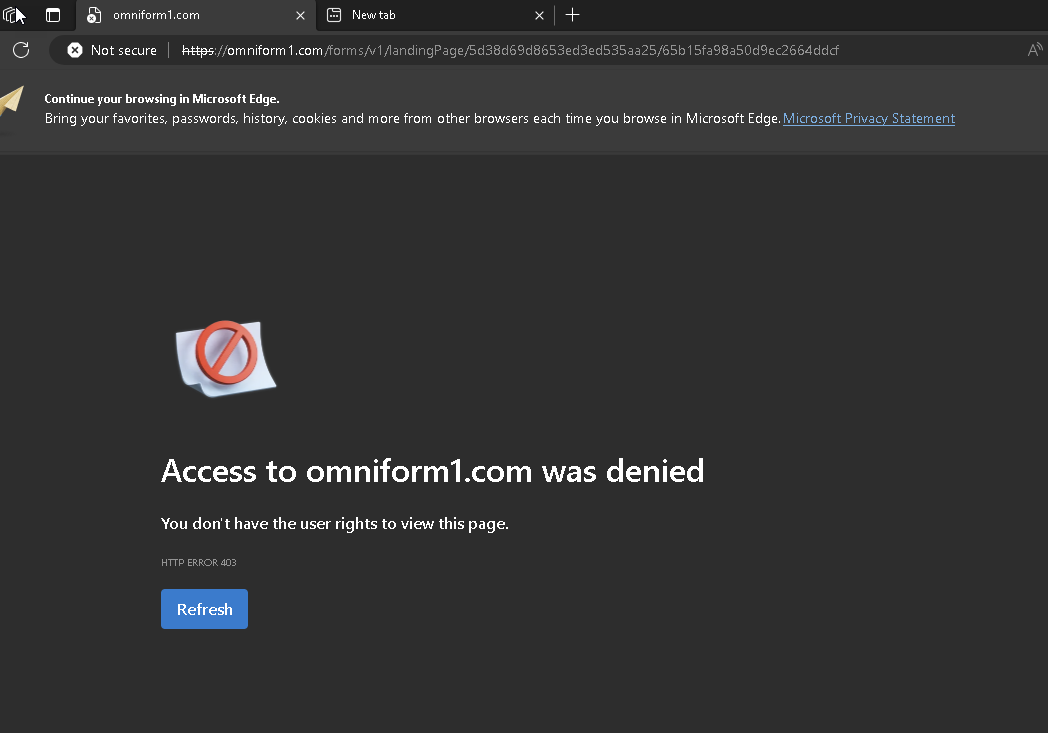The image size is (1048, 733).
Task: Click the "Access to omniform1.com was denied" heading
Action: [432, 471]
